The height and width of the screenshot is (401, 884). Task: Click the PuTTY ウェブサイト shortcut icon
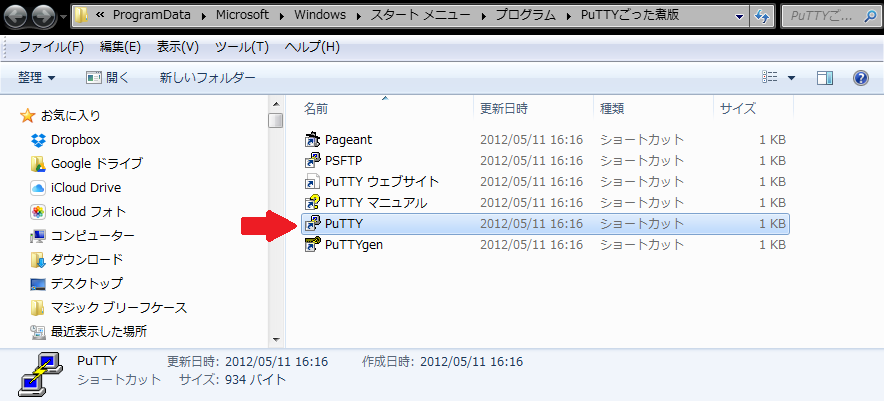click(312, 182)
